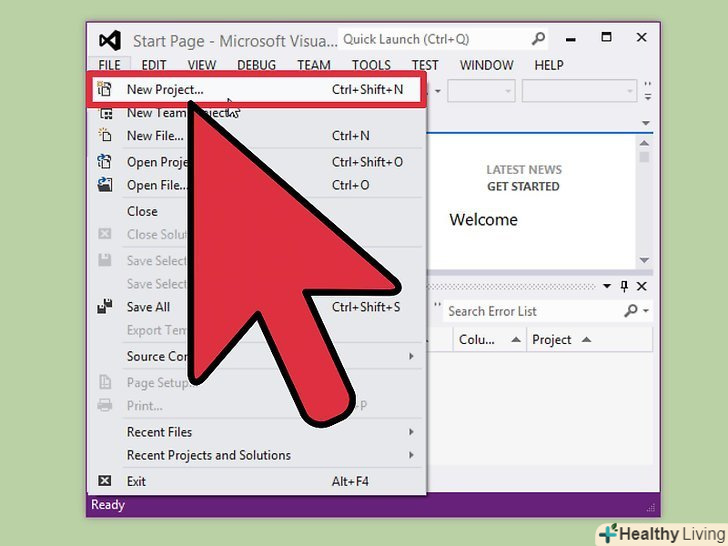
Task: Open the first empty toolbar combo box
Action: coord(481,91)
